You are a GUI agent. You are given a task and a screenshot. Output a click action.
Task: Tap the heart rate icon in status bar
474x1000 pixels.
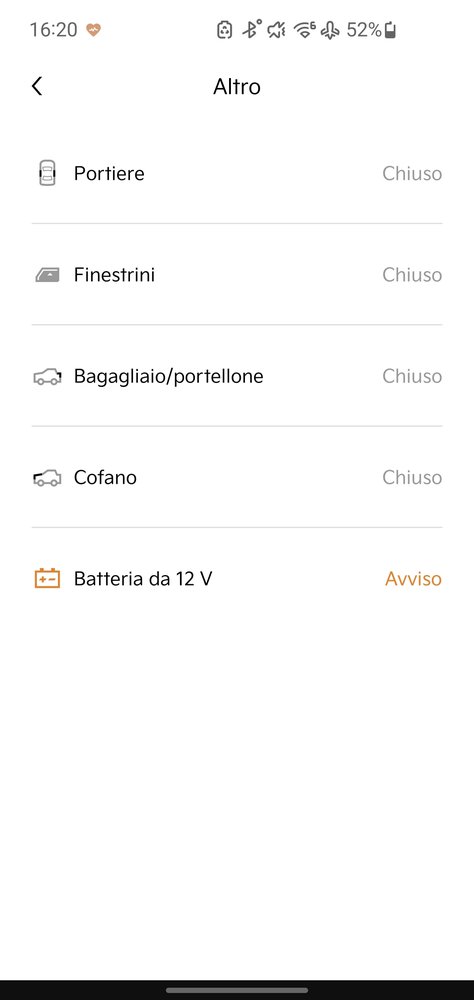(94, 29)
